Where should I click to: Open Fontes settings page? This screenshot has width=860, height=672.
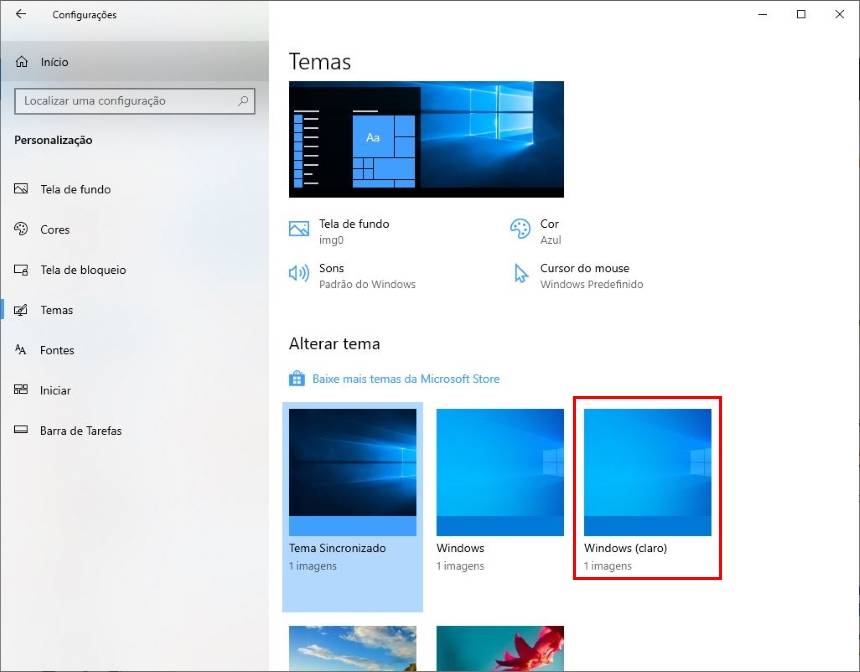(134, 350)
